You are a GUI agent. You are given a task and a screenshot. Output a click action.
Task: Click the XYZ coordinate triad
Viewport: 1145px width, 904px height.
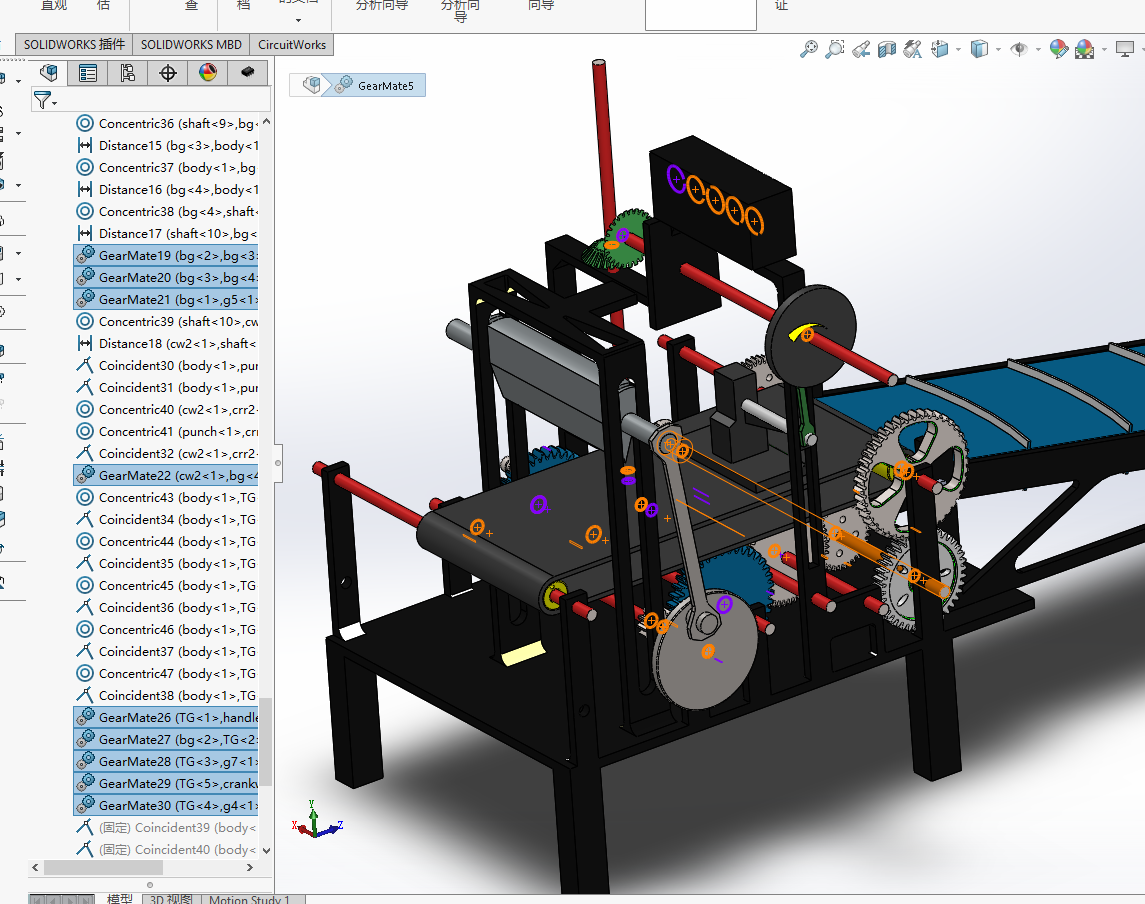pos(315,820)
